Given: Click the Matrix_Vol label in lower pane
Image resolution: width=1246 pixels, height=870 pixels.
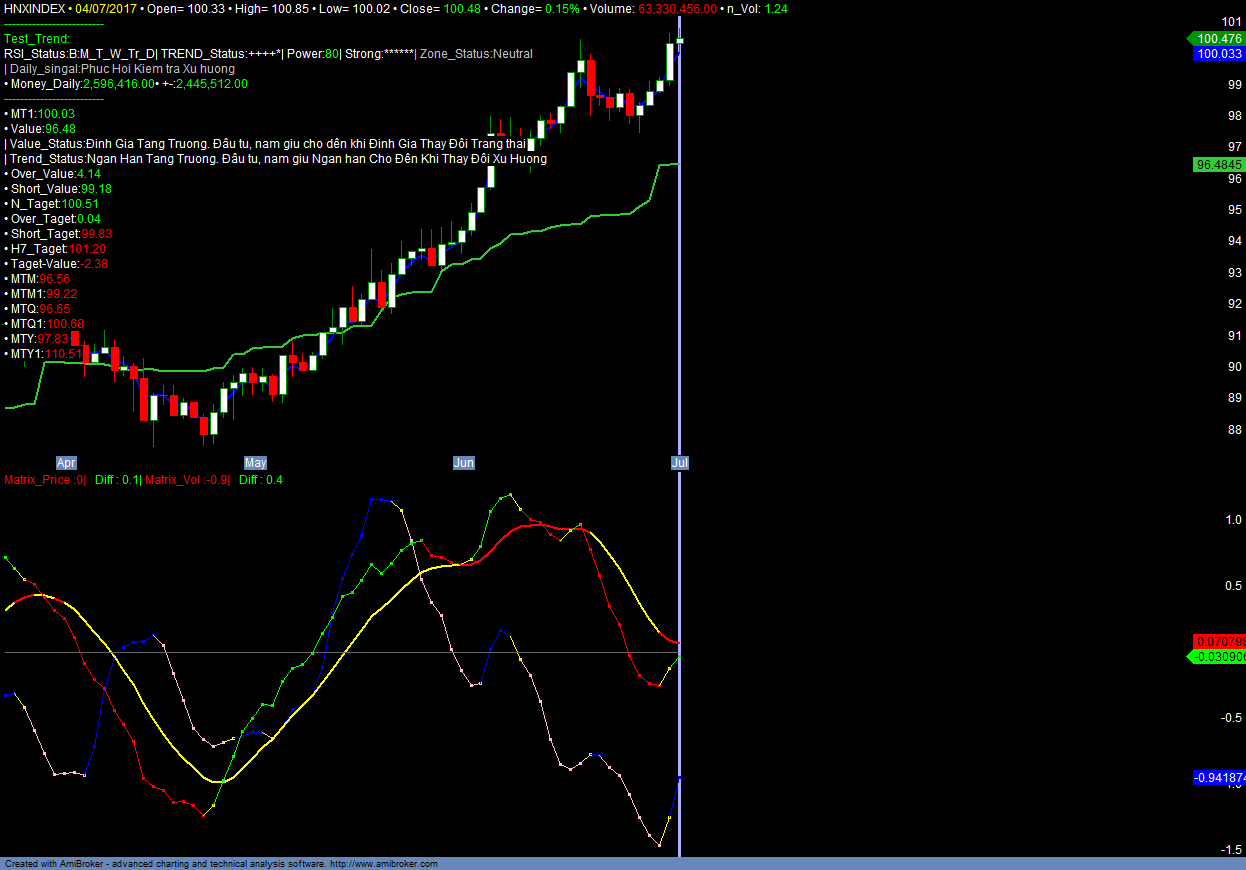Looking at the screenshot, I should point(187,480).
